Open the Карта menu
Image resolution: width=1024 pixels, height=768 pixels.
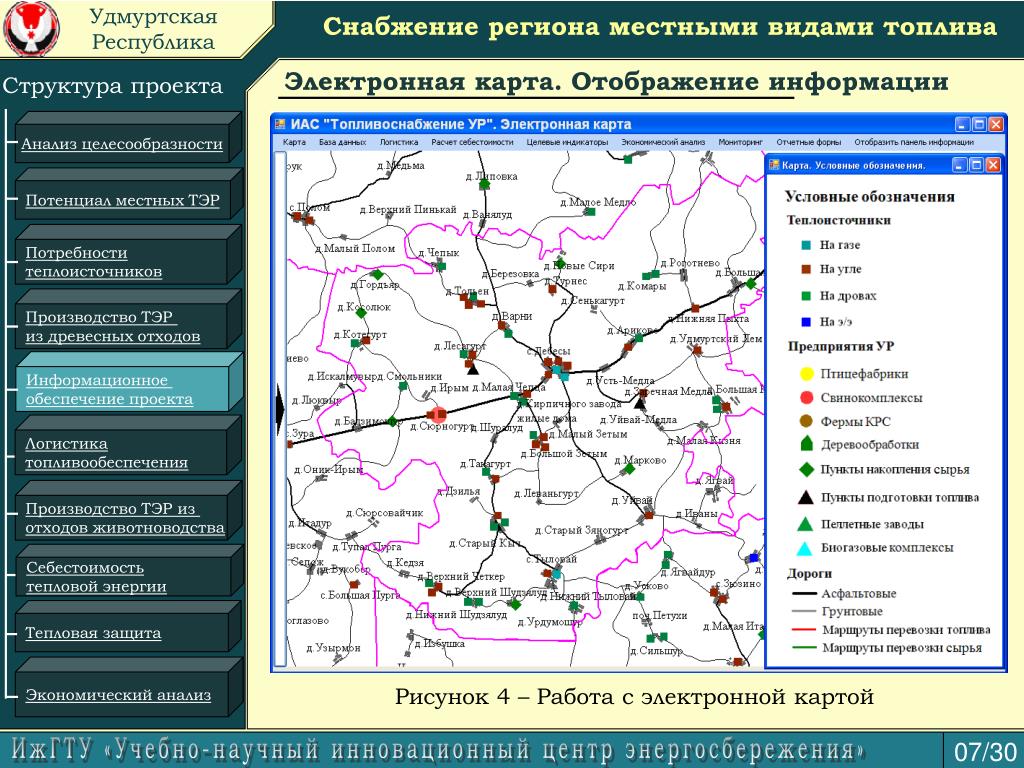294,142
